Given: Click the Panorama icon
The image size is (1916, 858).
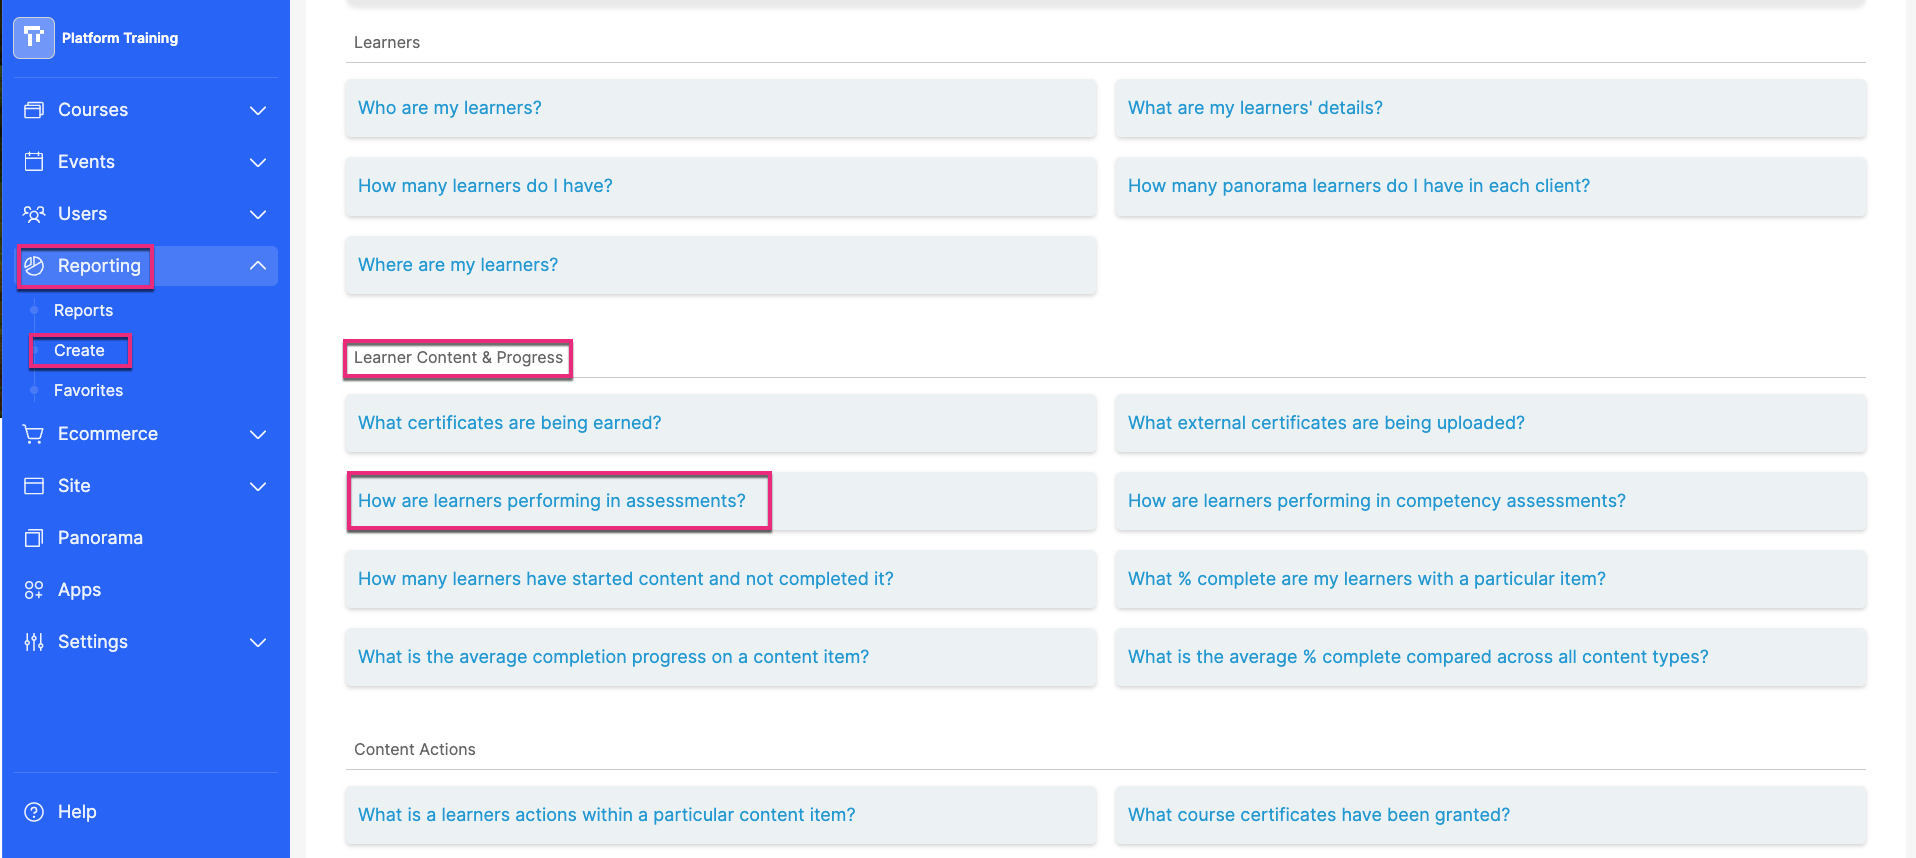Looking at the screenshot, I should (34, 538).
